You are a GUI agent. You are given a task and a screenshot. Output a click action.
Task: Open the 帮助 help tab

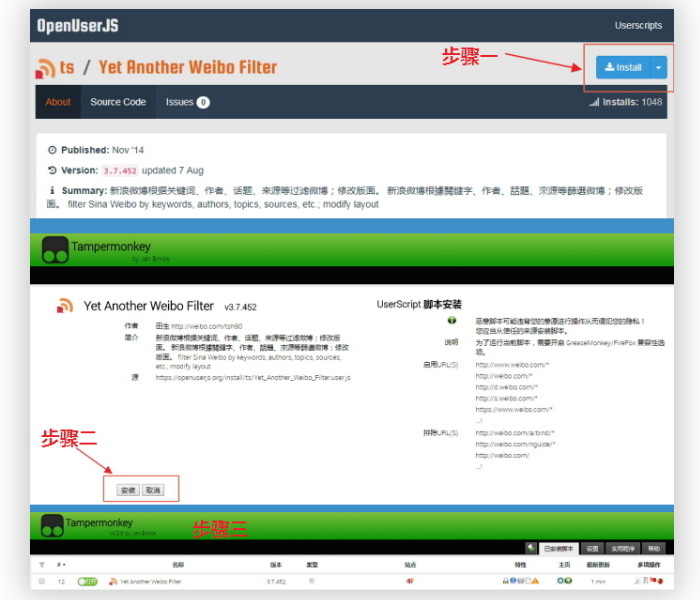point(654,549)
